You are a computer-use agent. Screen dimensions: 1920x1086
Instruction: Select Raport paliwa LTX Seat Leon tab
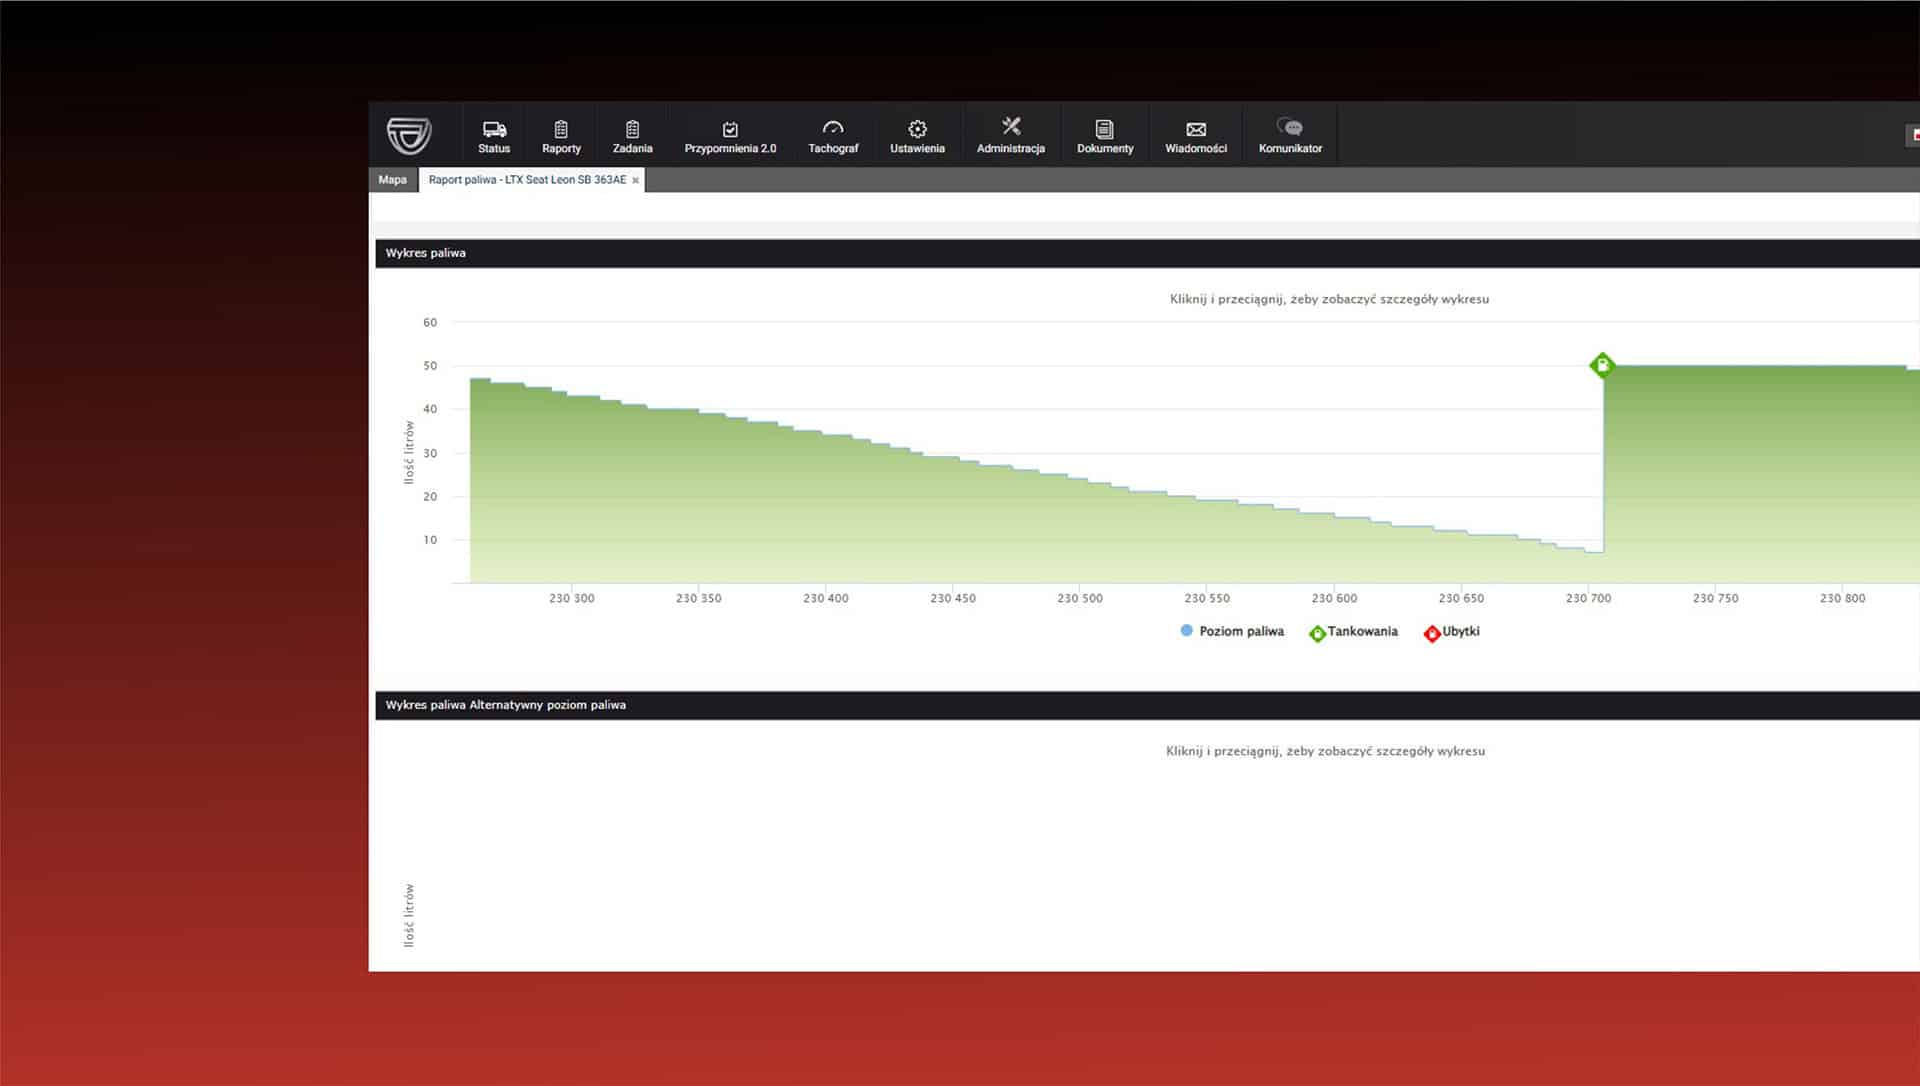click(527, 180)
